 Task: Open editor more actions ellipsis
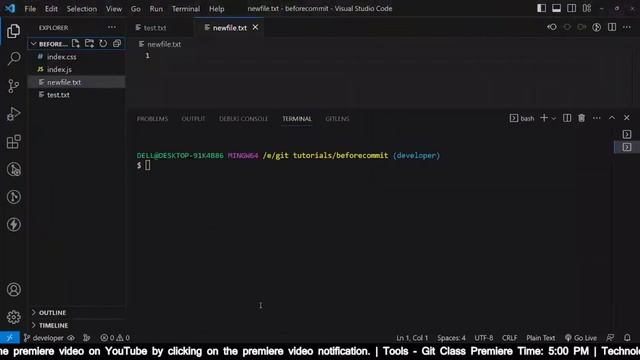click(x=627, y=27)
